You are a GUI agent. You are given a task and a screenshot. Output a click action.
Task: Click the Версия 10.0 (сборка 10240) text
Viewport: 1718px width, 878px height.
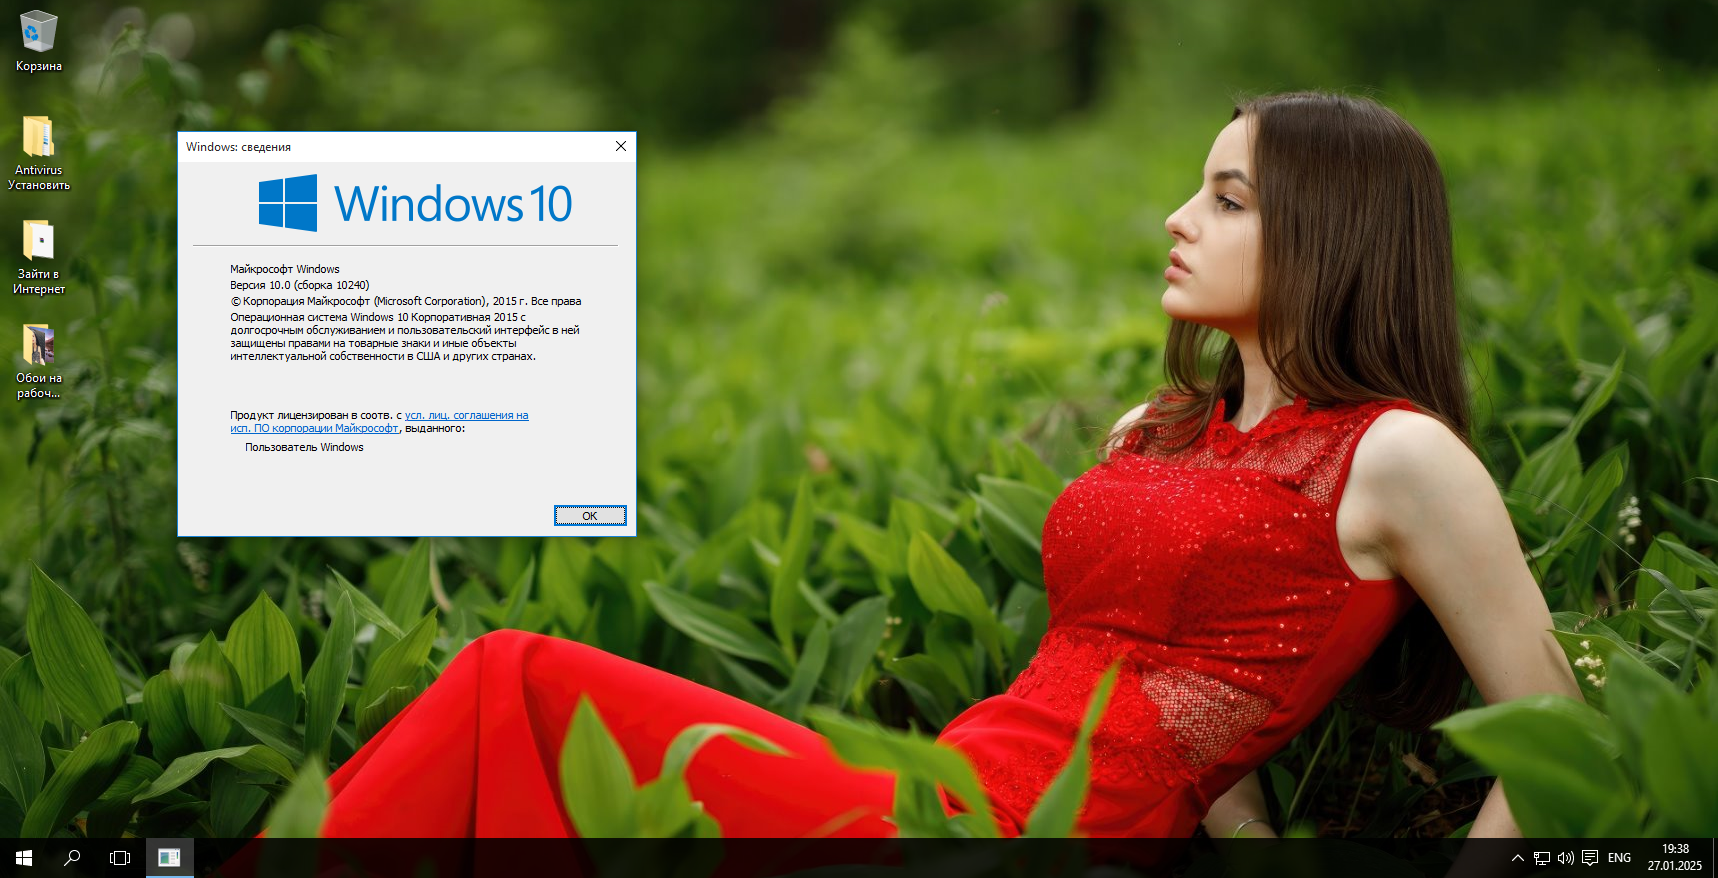click(300, 285)
